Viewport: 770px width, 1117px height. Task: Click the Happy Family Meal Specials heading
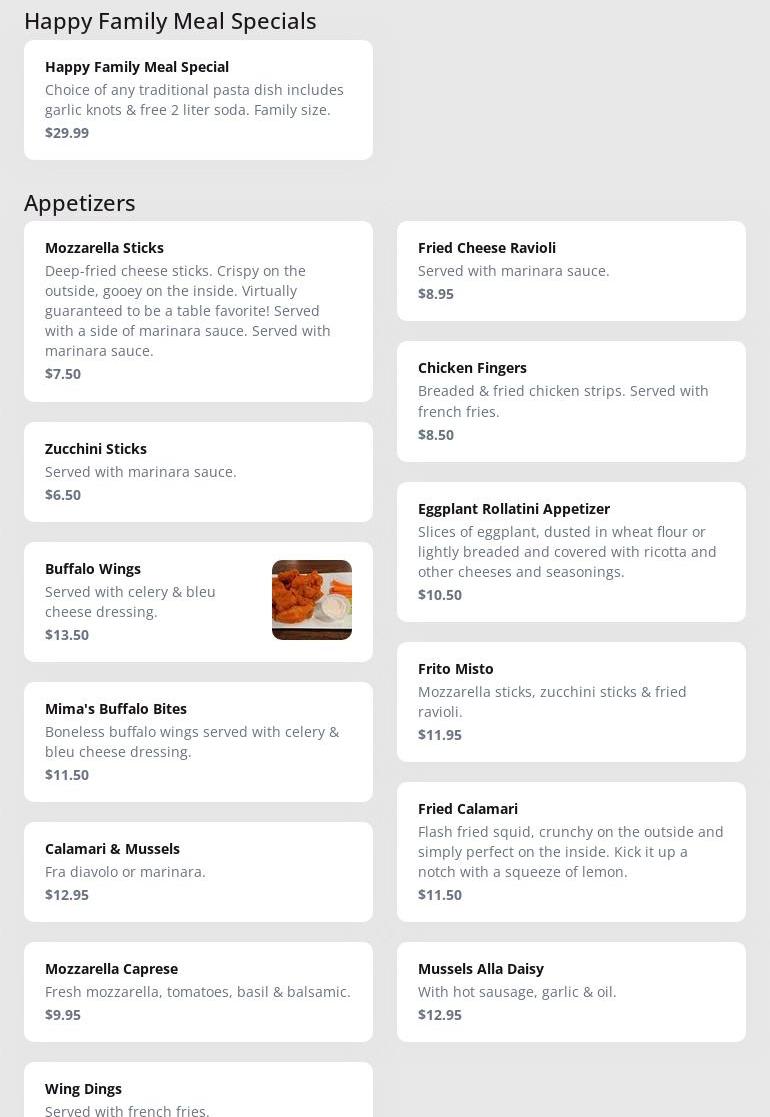[x=170, y=21]
